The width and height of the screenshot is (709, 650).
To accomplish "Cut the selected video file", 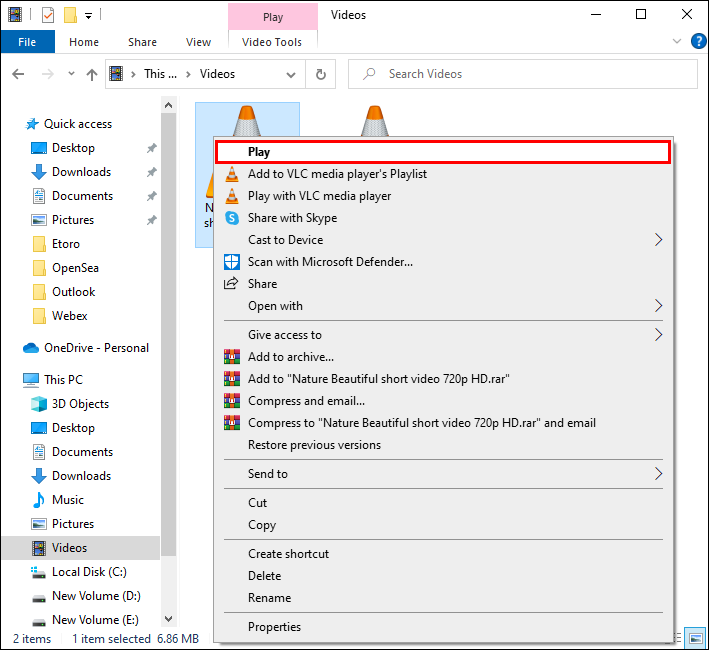I will [x=443, y=503].
